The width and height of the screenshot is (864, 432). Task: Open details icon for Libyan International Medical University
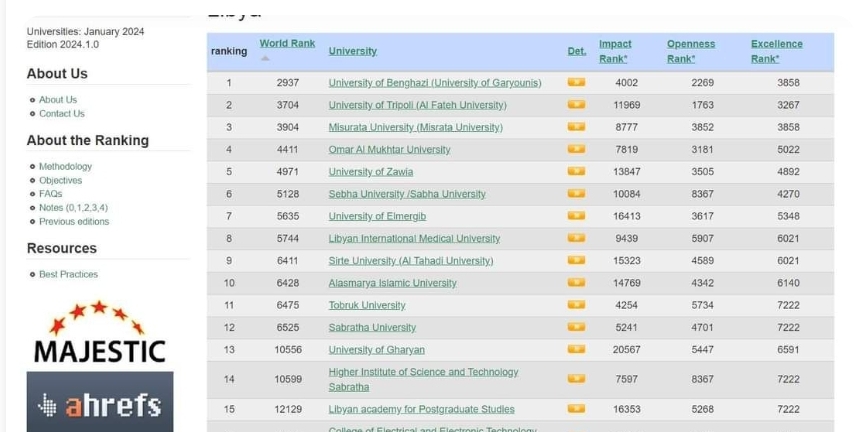(576, 238)
